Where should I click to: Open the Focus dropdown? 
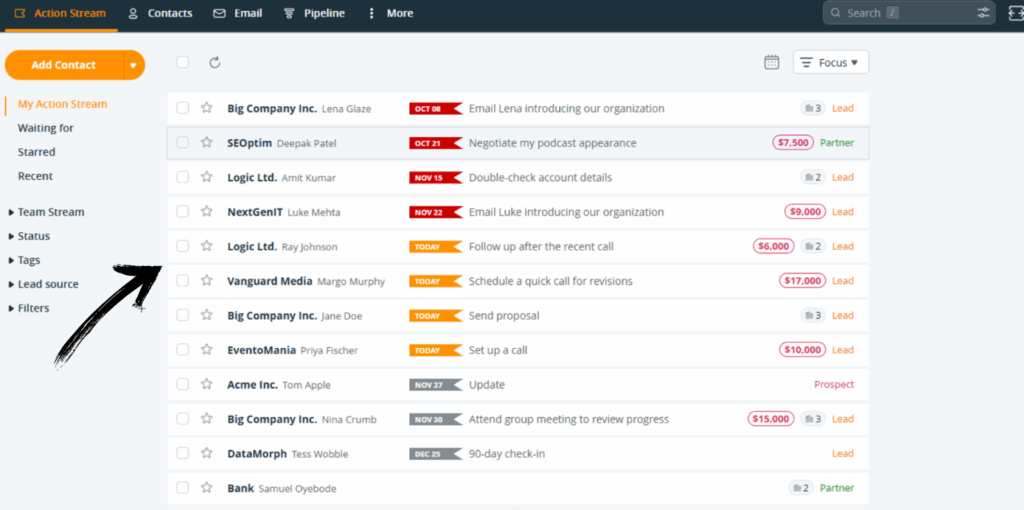coord(831,63)
